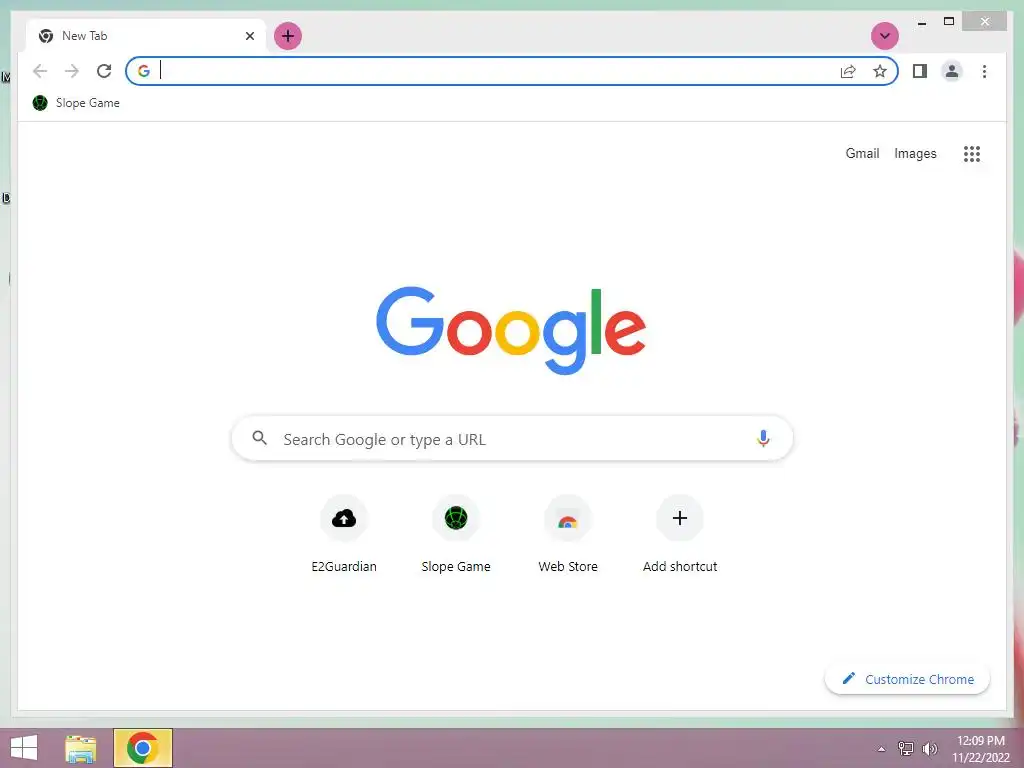Screen dimensions: 1024x768
Task: Close the New Tab tab
Action: [x=249, y=36]
